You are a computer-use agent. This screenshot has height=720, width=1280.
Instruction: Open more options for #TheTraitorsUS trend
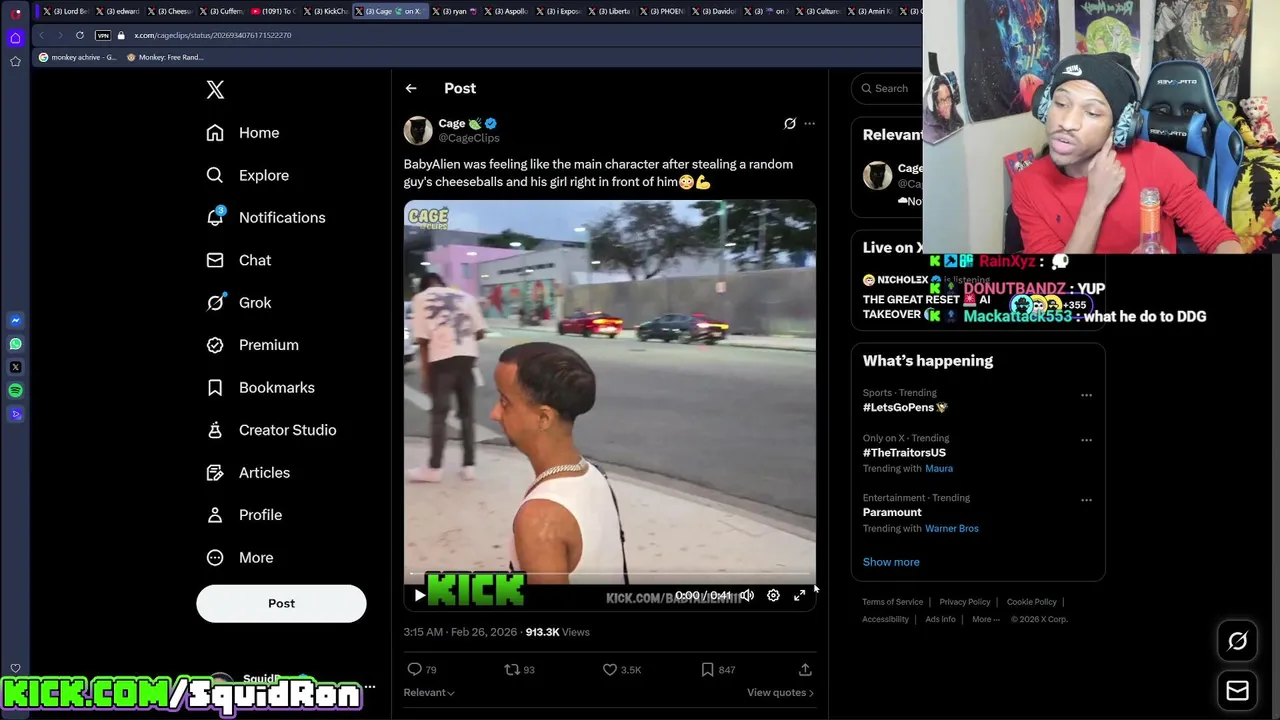1086,440
